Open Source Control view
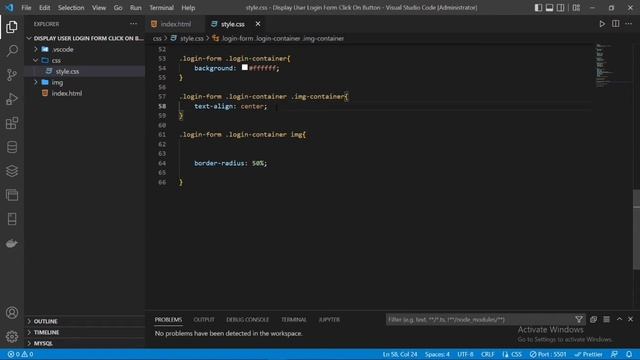Viewport: 640px width, 360px height. point(12,75)
